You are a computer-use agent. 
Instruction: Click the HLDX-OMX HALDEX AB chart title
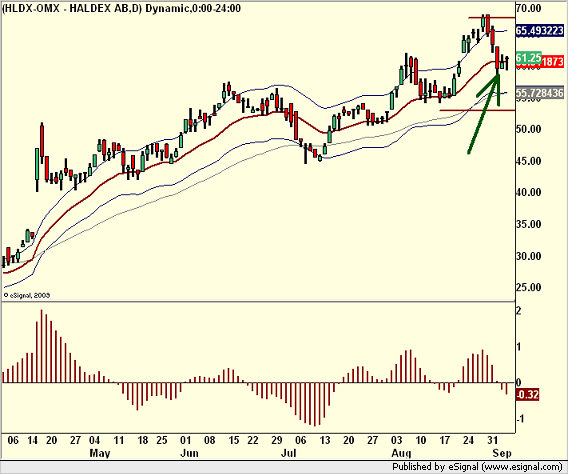click(121, 8)
